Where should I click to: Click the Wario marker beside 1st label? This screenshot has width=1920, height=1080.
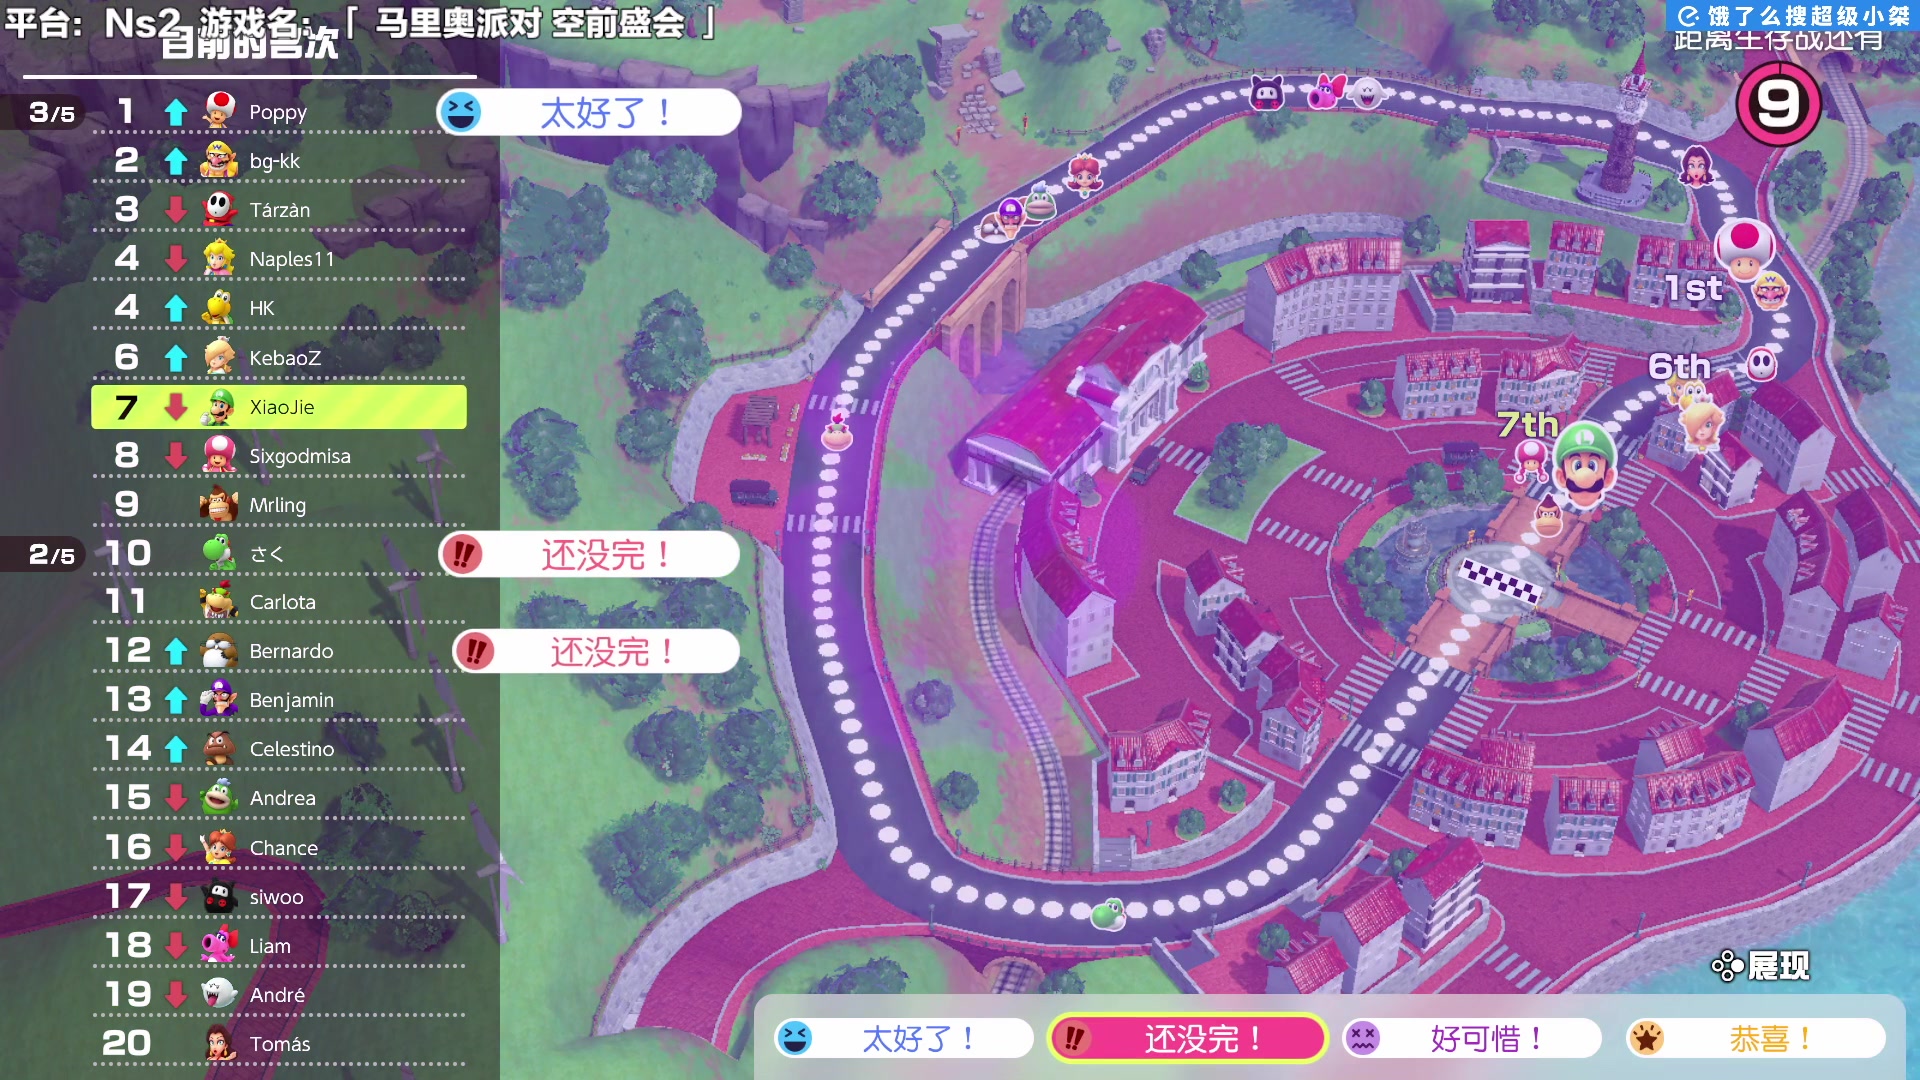coord(1771,290)
